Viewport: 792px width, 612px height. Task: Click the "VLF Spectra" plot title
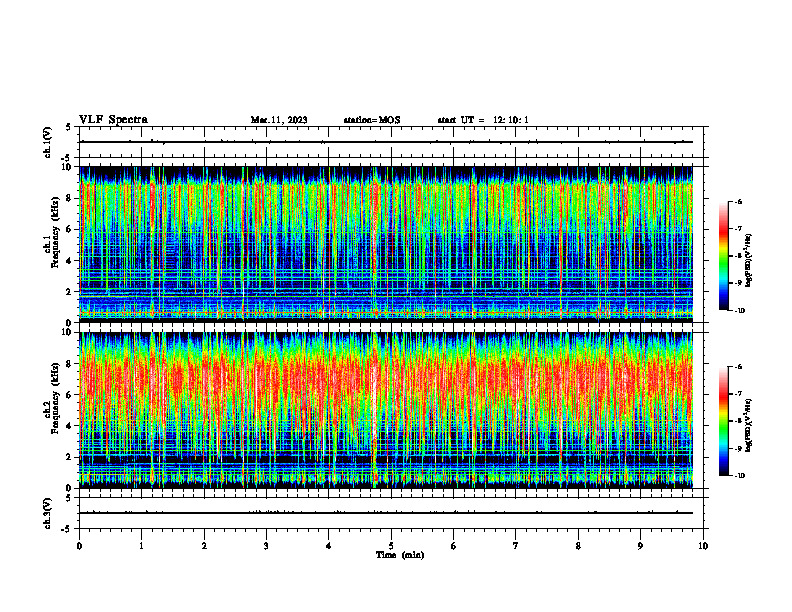(113, 120)
